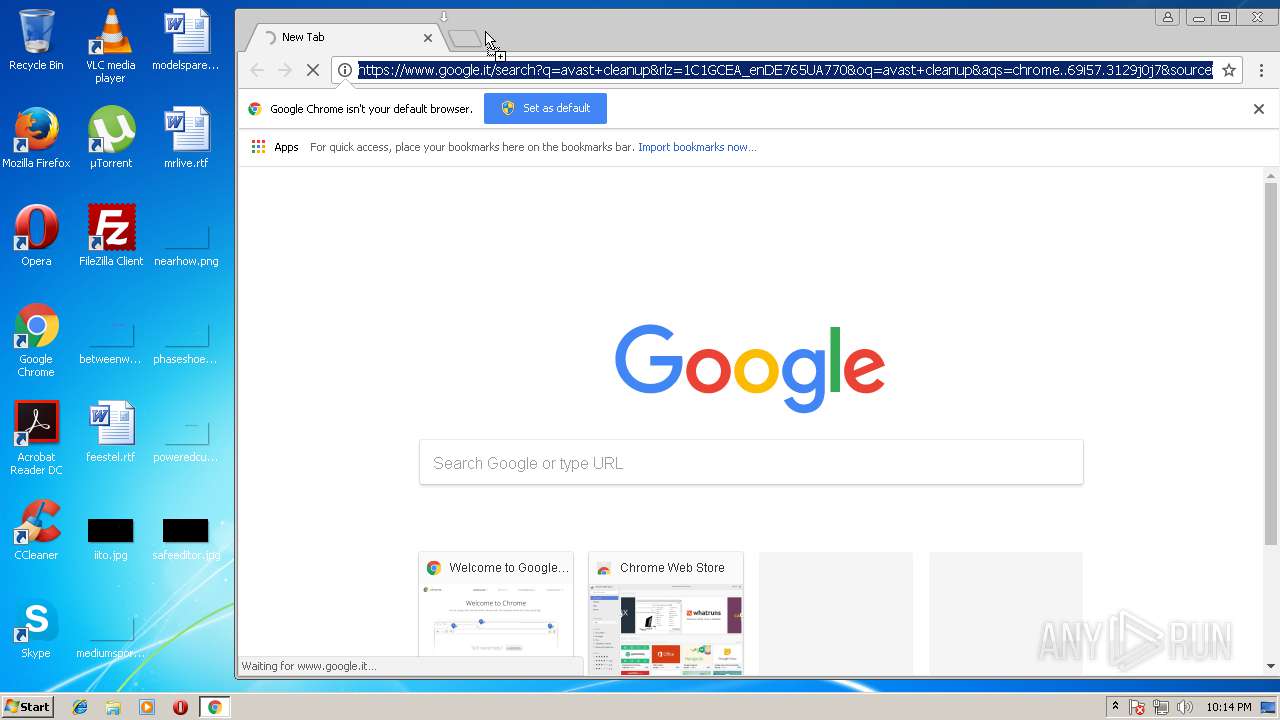
Task: Open the Chrome user profile button
Action: click(1167, 17)
